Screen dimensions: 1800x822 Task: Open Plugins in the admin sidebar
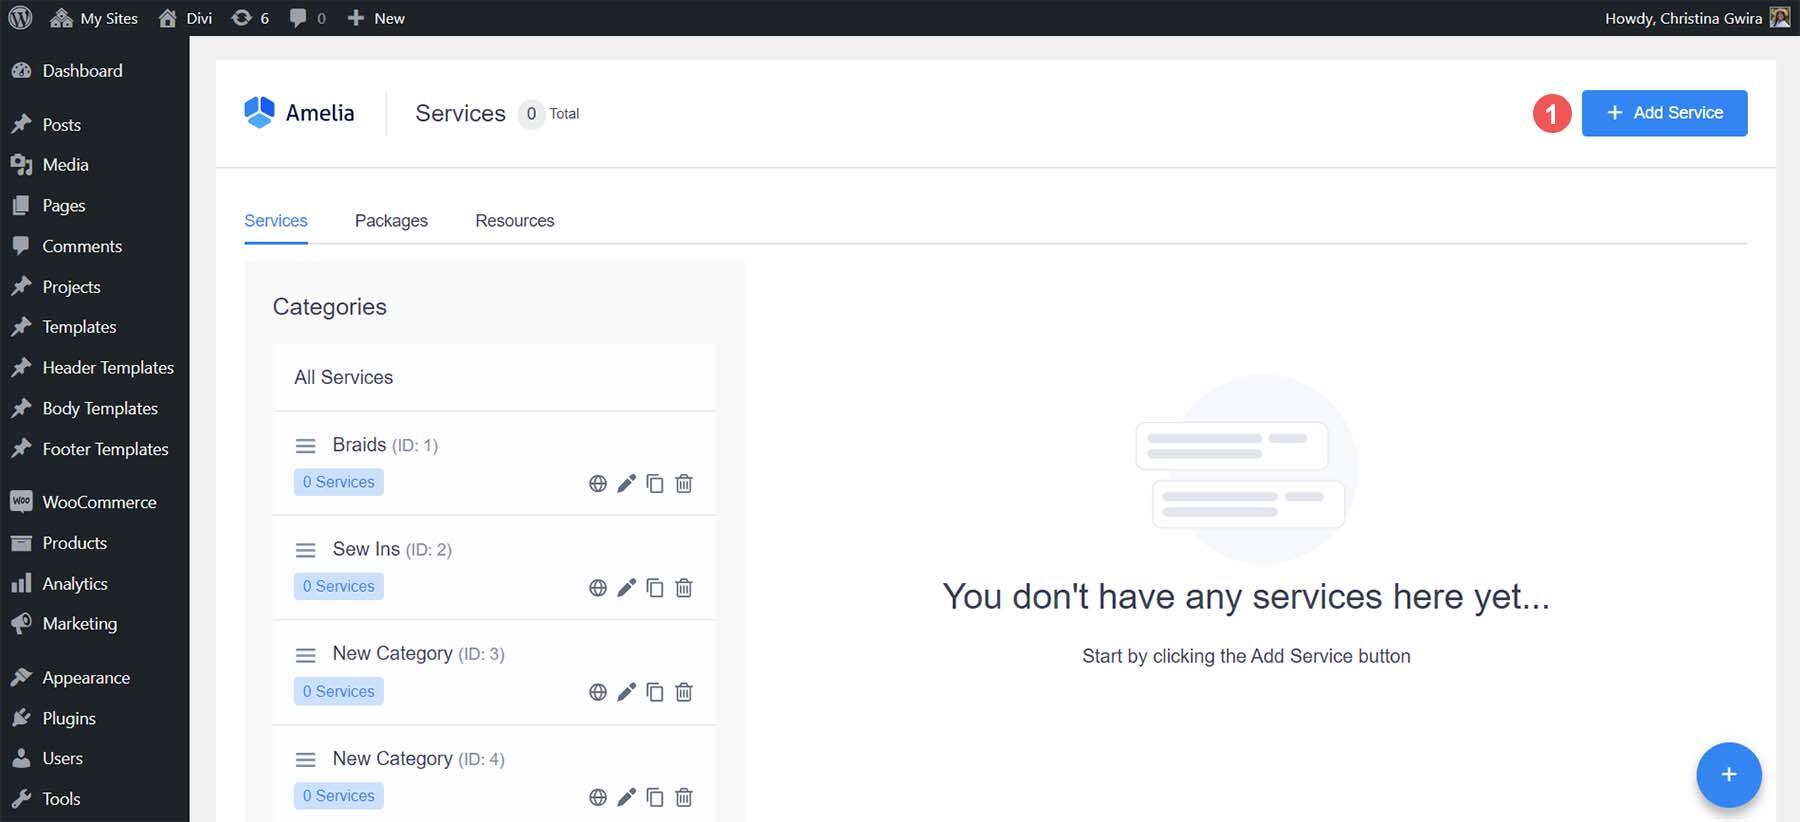tap(69, 718)
